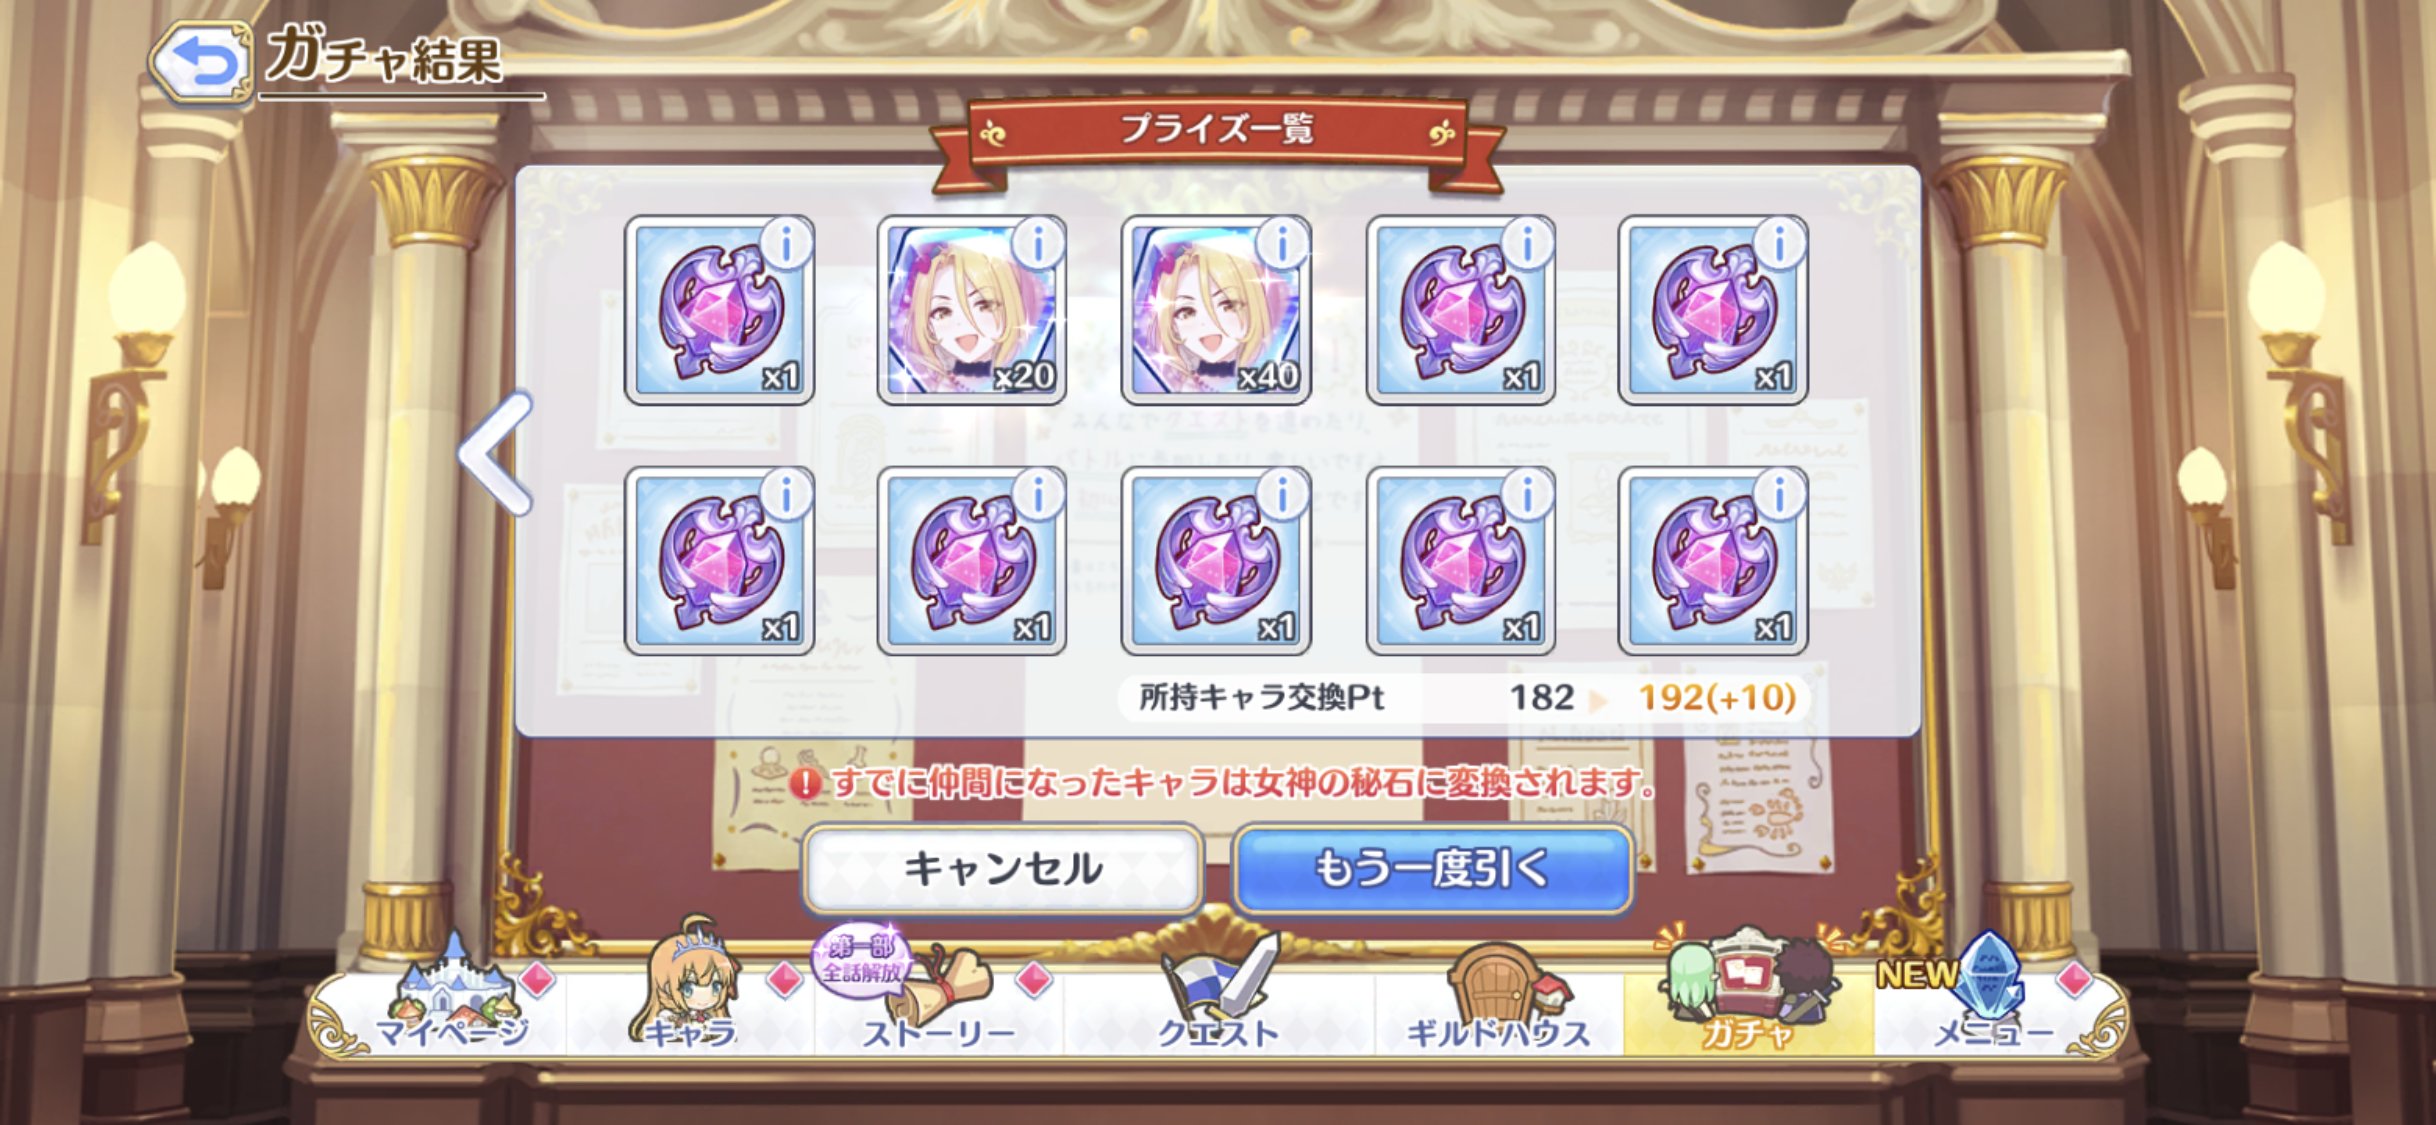Screen dimensions: 2436x1125
Task: Open the マイページ home castle icon
Action: (x=452, y=998)
